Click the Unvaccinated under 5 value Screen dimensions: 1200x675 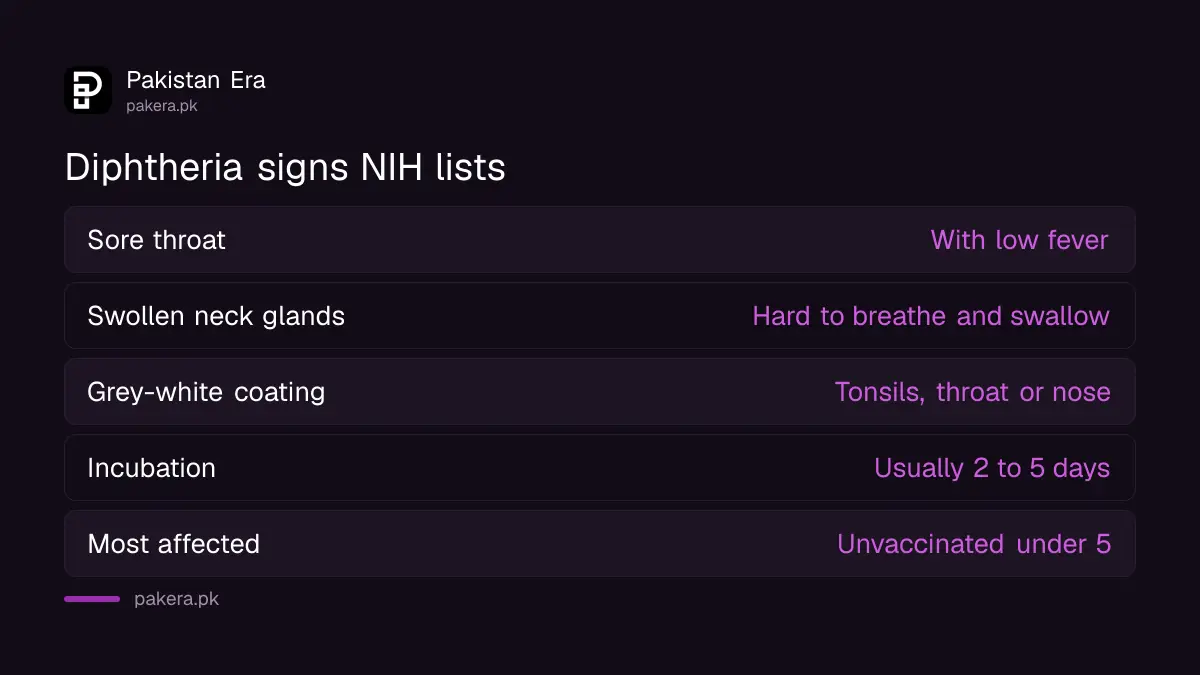[x=974, y=544]
